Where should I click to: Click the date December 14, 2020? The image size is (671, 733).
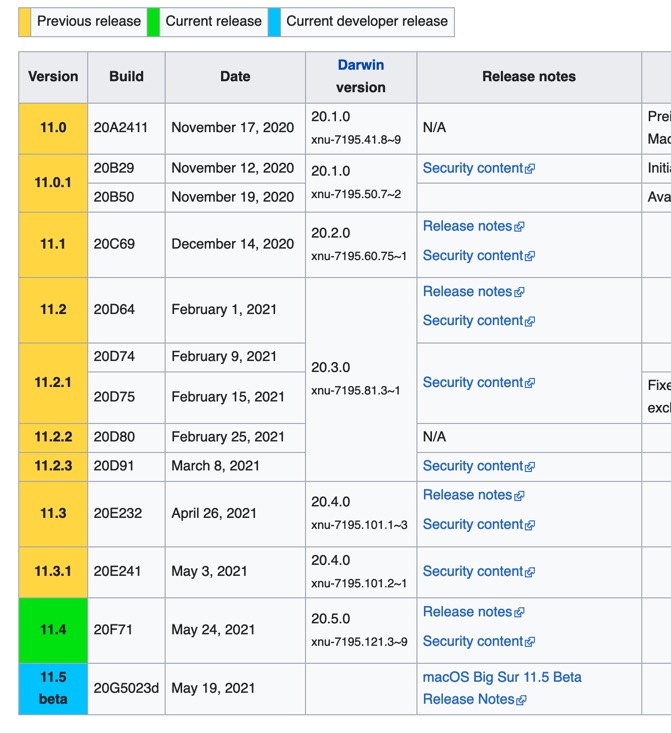pyautogui.click(x=232, y=244)
